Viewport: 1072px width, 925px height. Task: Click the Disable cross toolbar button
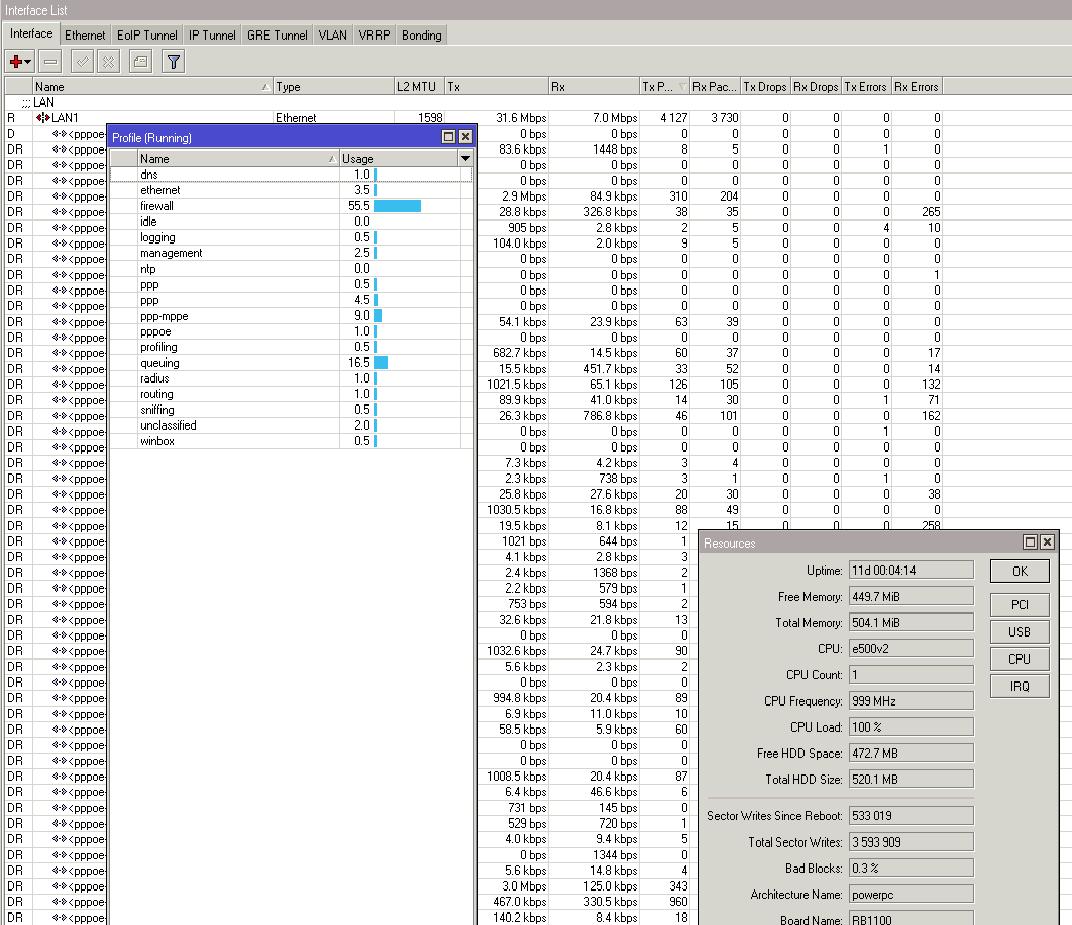click(108, 62)
